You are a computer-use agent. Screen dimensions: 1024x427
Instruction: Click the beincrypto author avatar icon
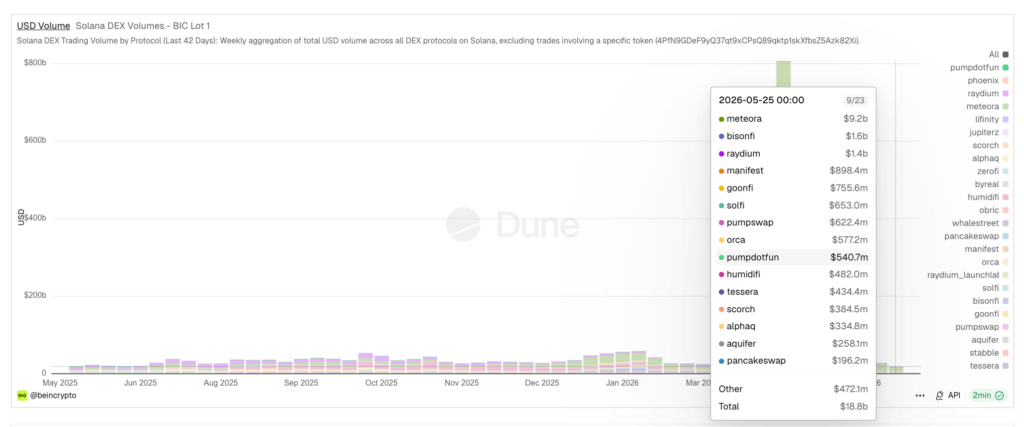[22, 395]
